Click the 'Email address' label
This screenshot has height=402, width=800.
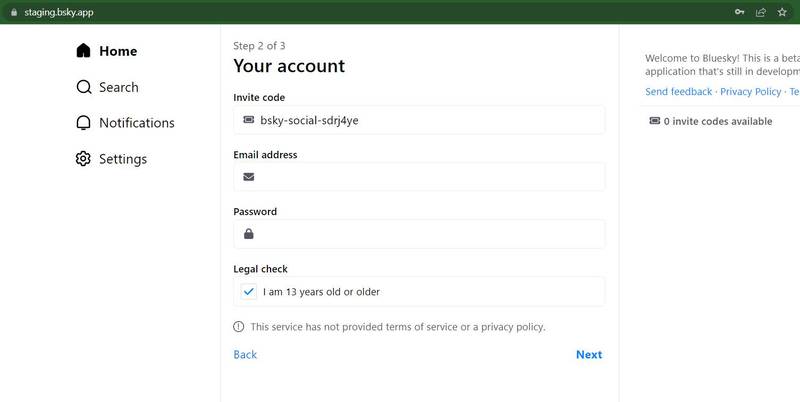point(265,155)
